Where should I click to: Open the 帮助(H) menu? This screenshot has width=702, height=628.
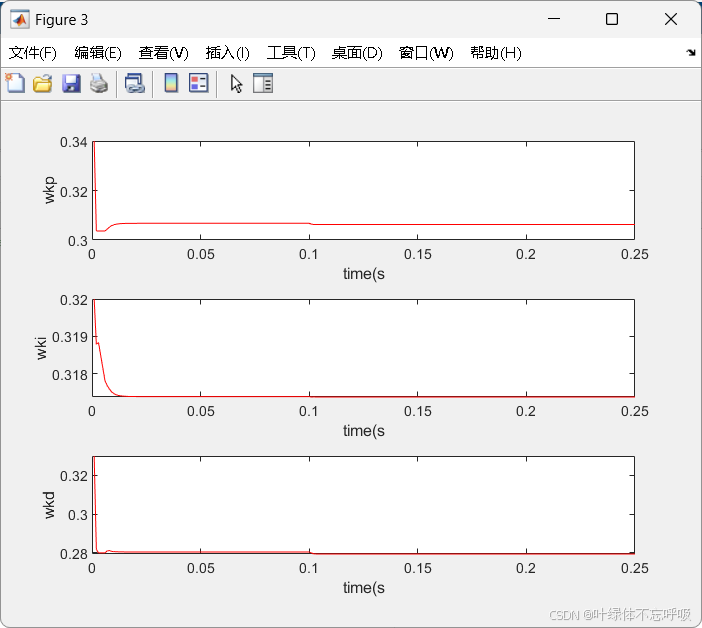pos(496,53)
